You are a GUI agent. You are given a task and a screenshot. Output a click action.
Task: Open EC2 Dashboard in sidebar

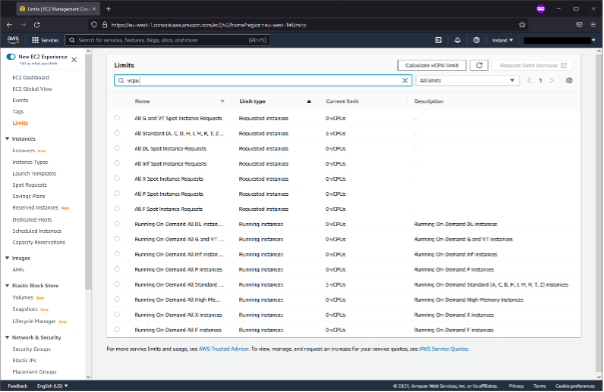tap(31, 77)
